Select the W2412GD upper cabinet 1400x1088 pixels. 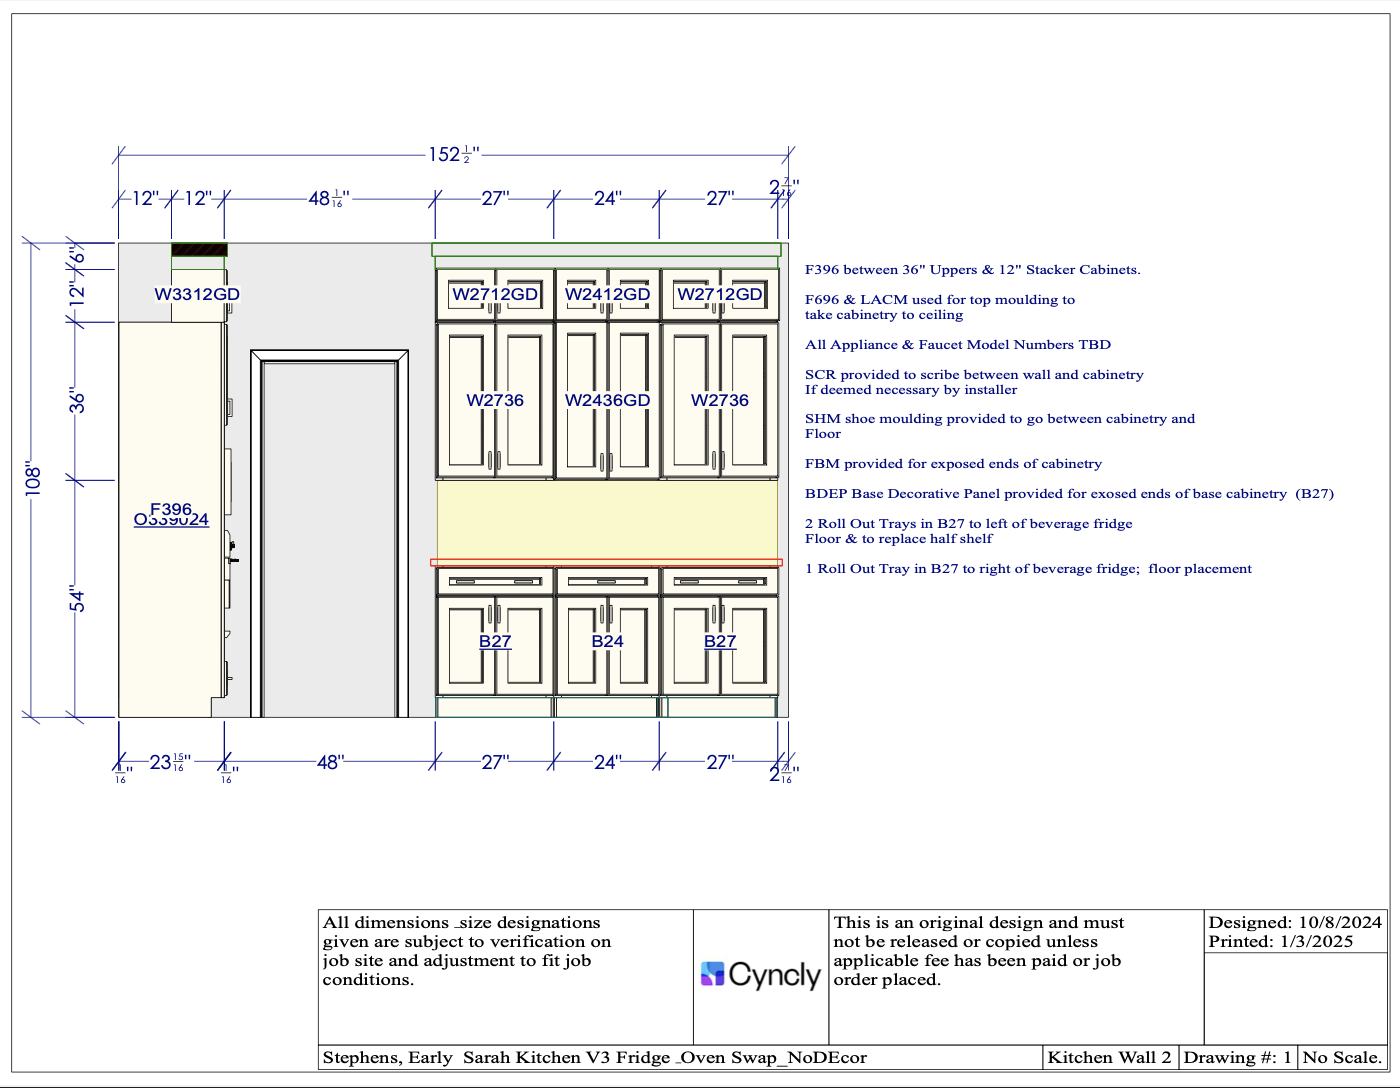click(607, 294)
